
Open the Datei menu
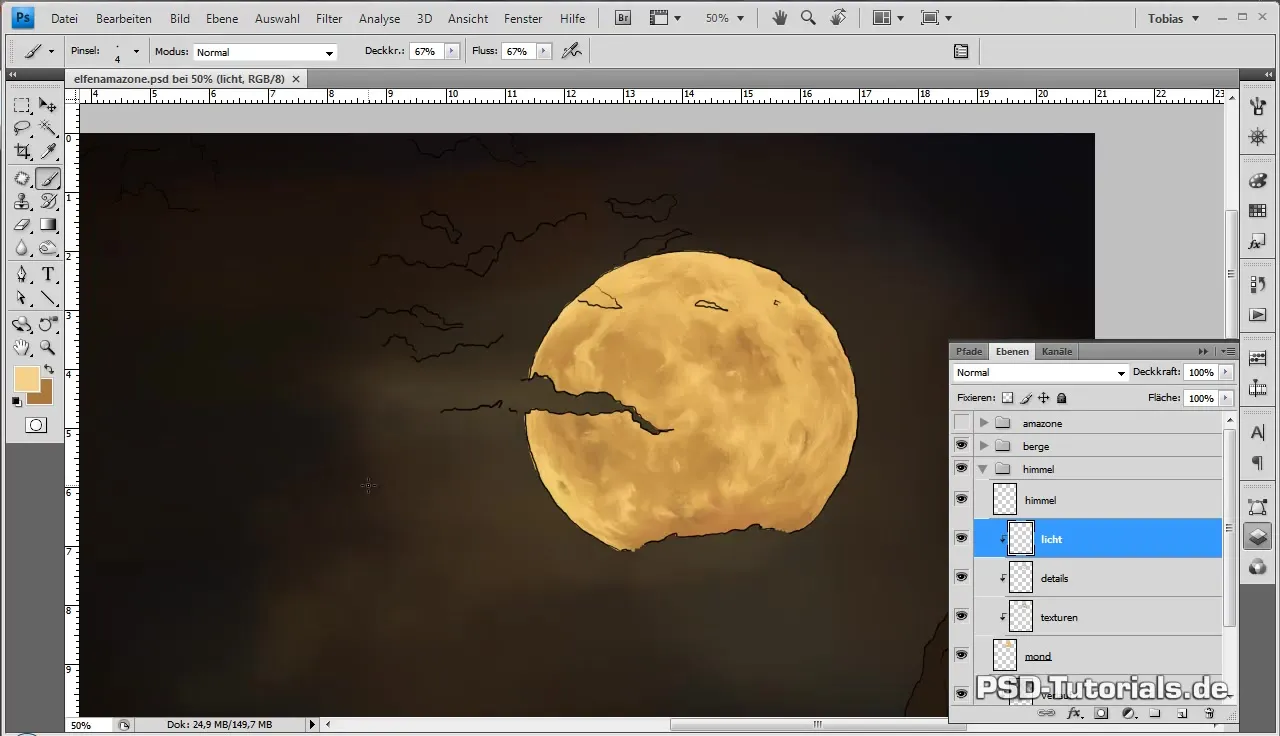[x=64, y=18]
